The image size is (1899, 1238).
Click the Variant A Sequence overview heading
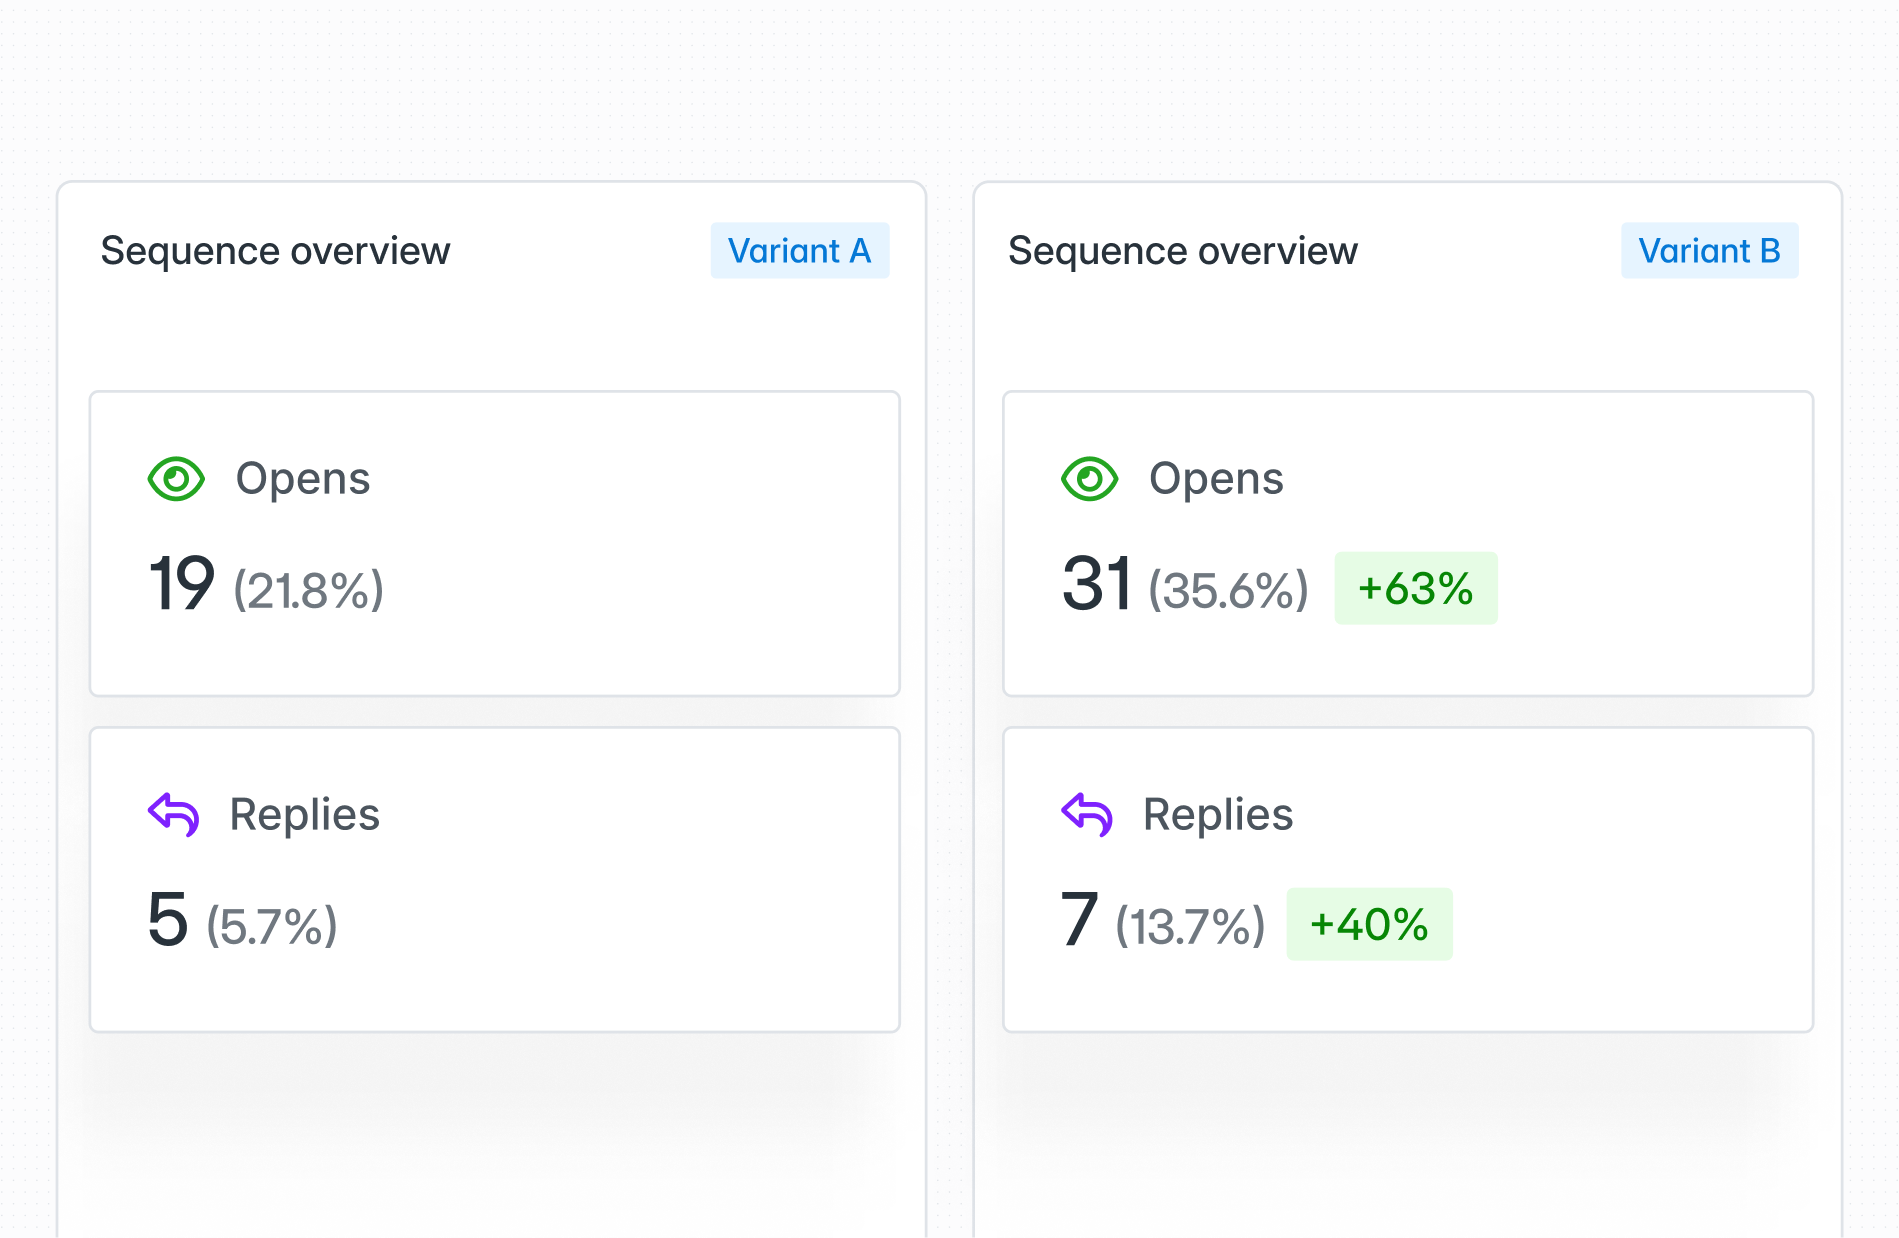[x=275, y=251]
